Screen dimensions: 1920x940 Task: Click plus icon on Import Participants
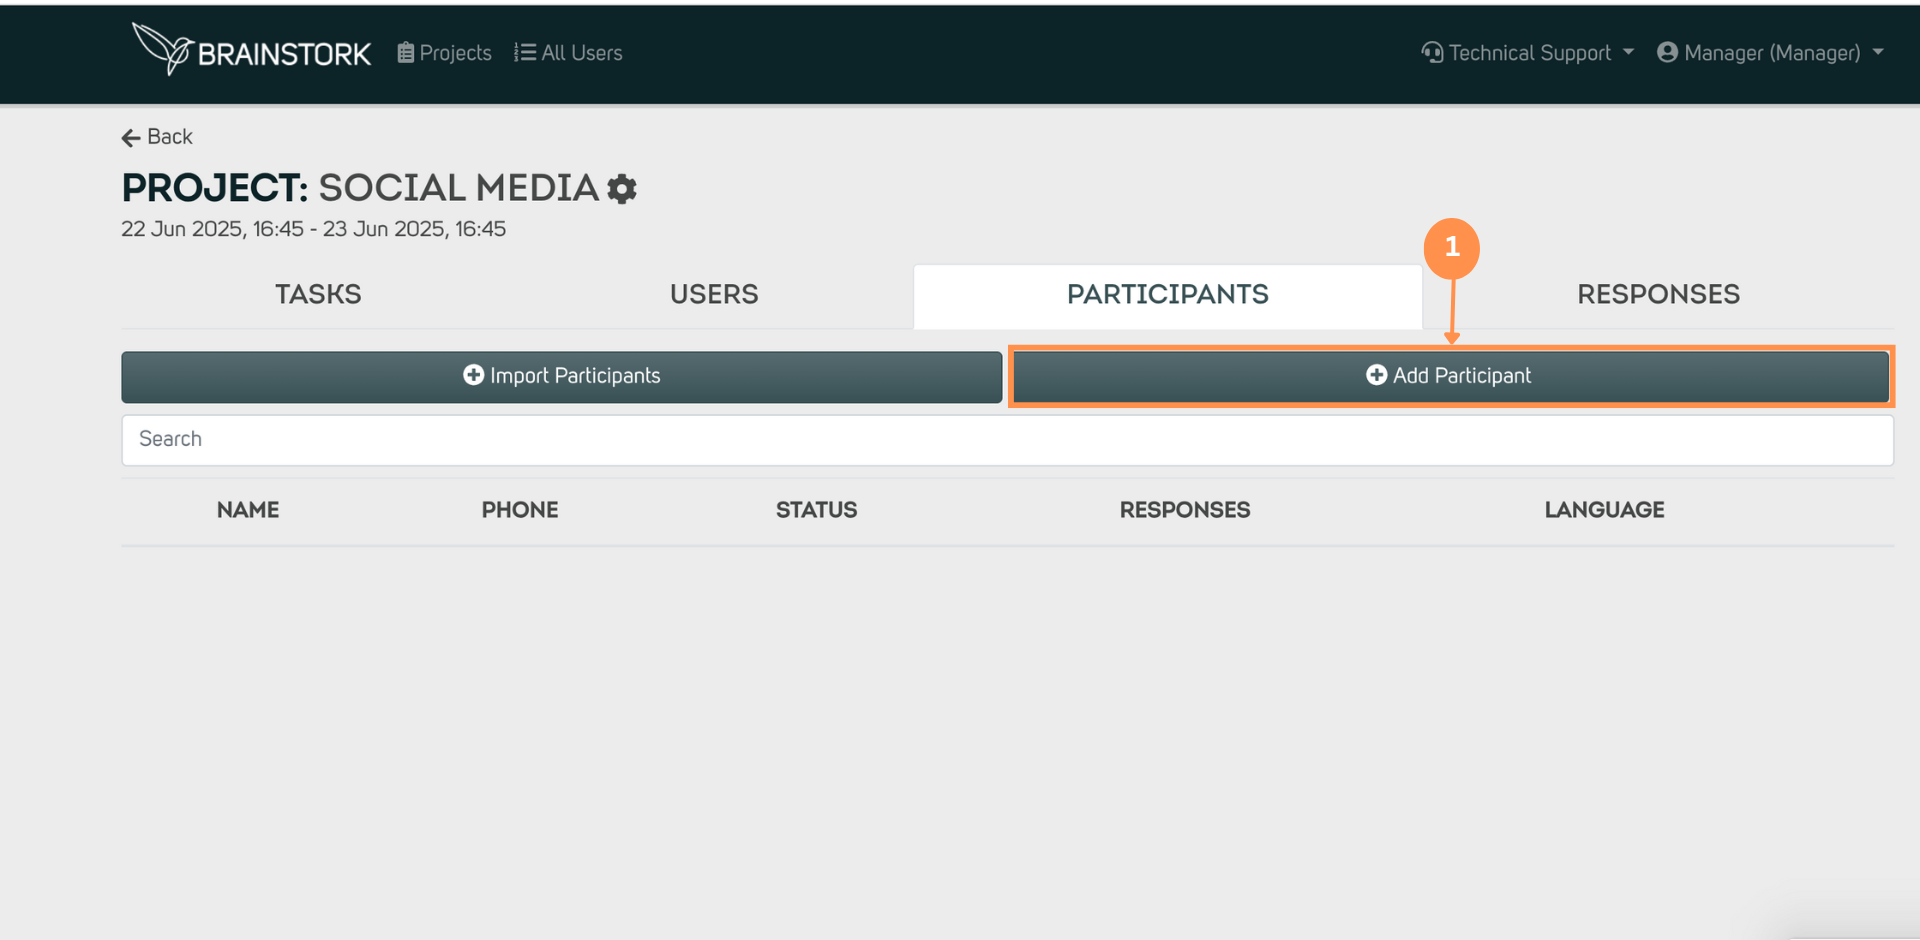pos(473,375)
